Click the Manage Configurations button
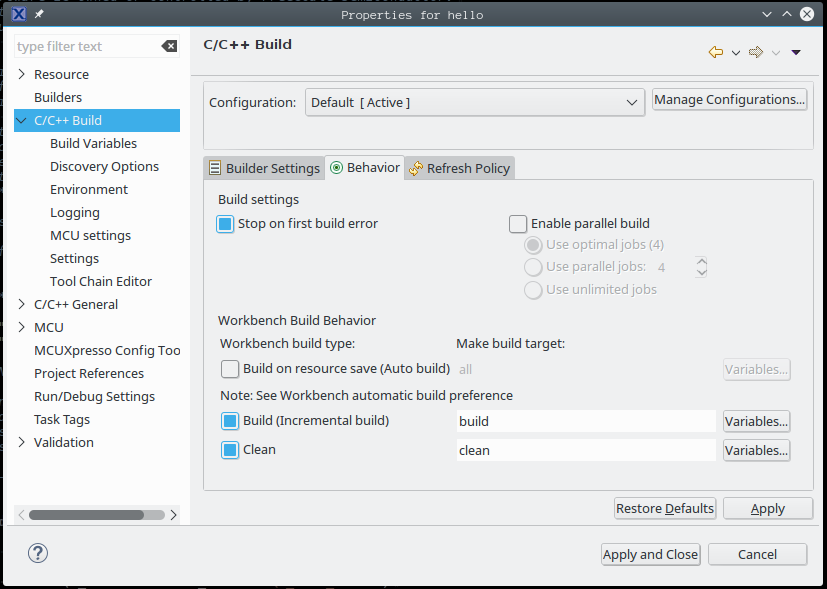Viewport: 827px width, 589px height. click(729, 100)
